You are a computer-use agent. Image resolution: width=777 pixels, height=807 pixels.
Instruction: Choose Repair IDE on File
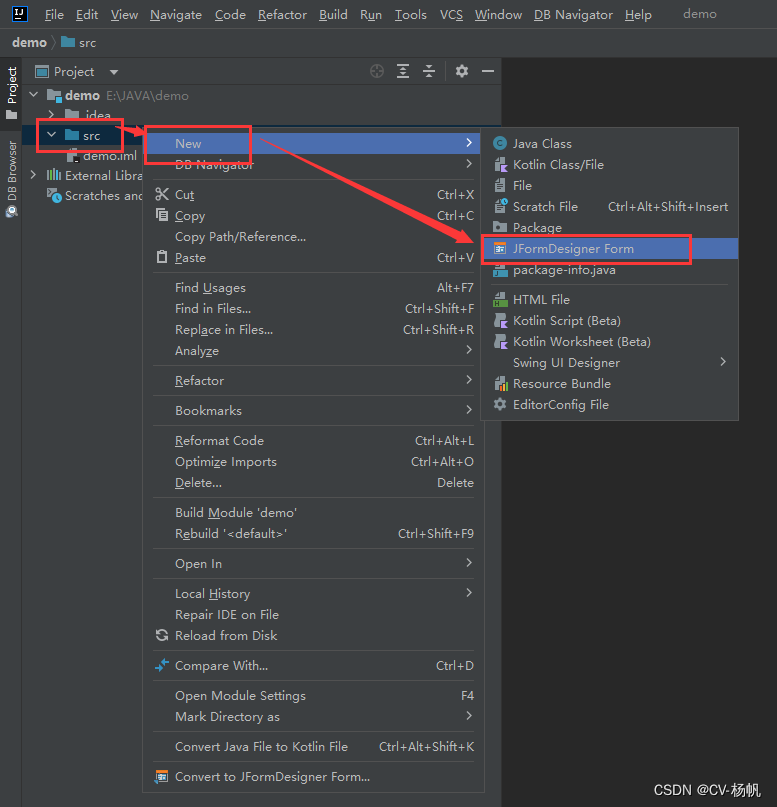coord(313,615)
